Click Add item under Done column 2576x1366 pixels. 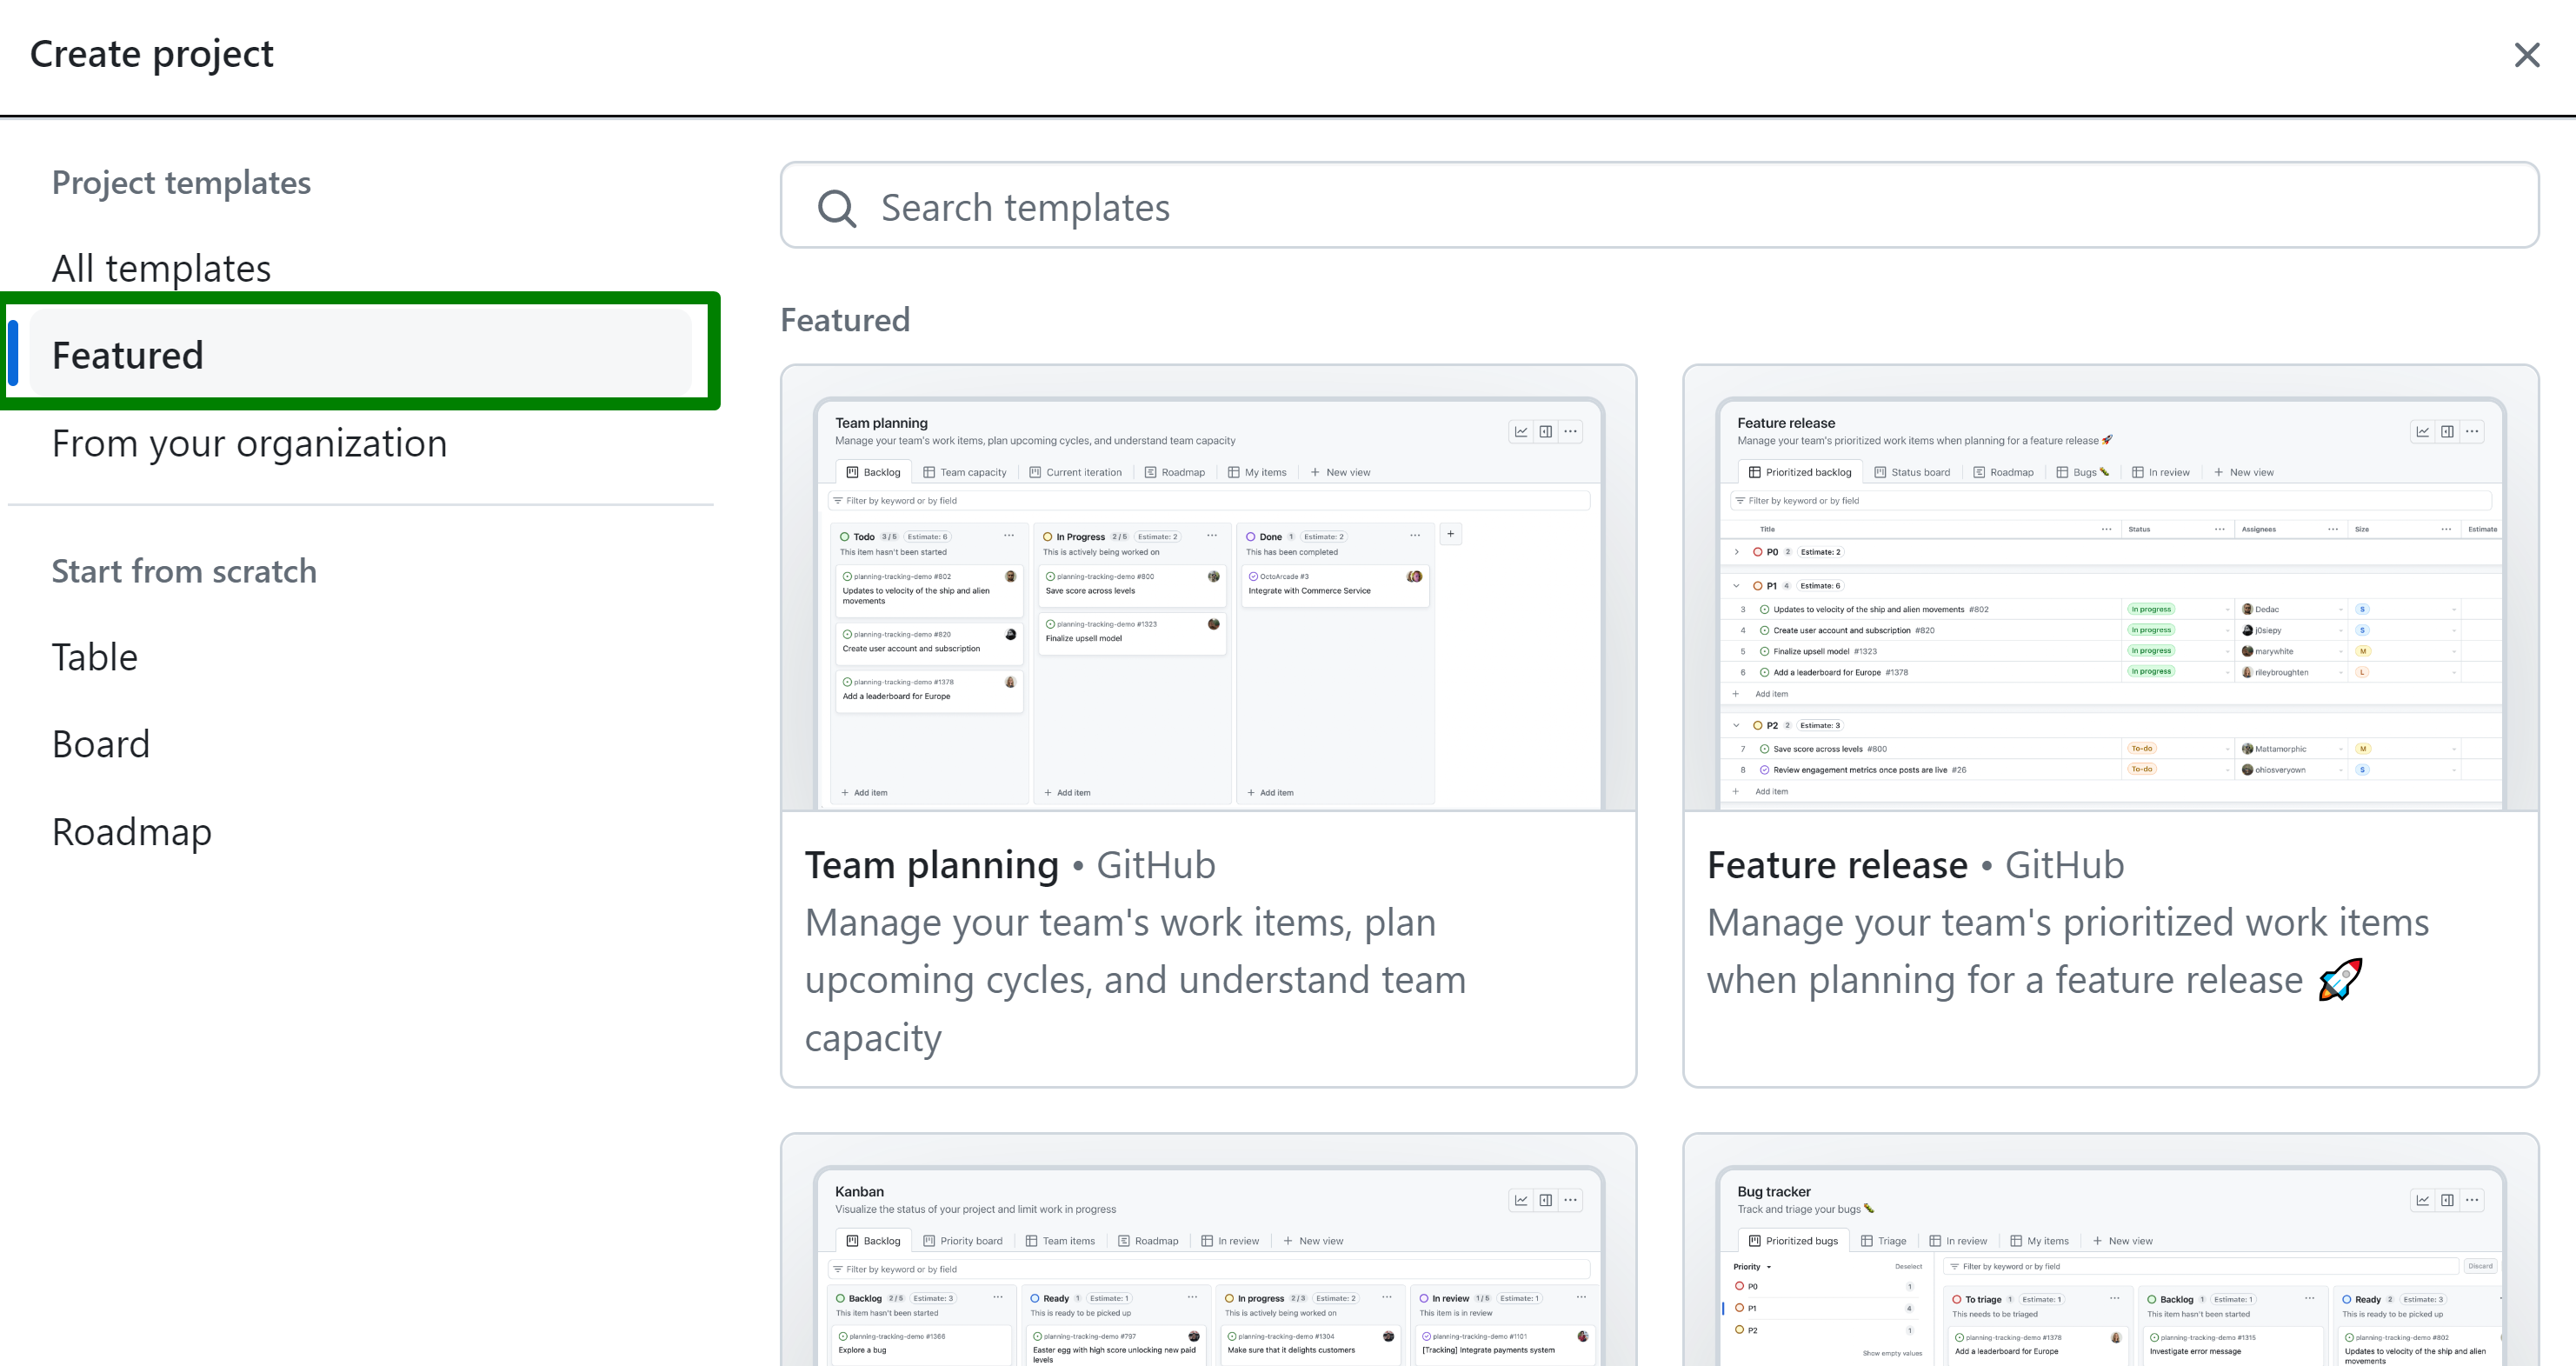(x=1270, y=793)
